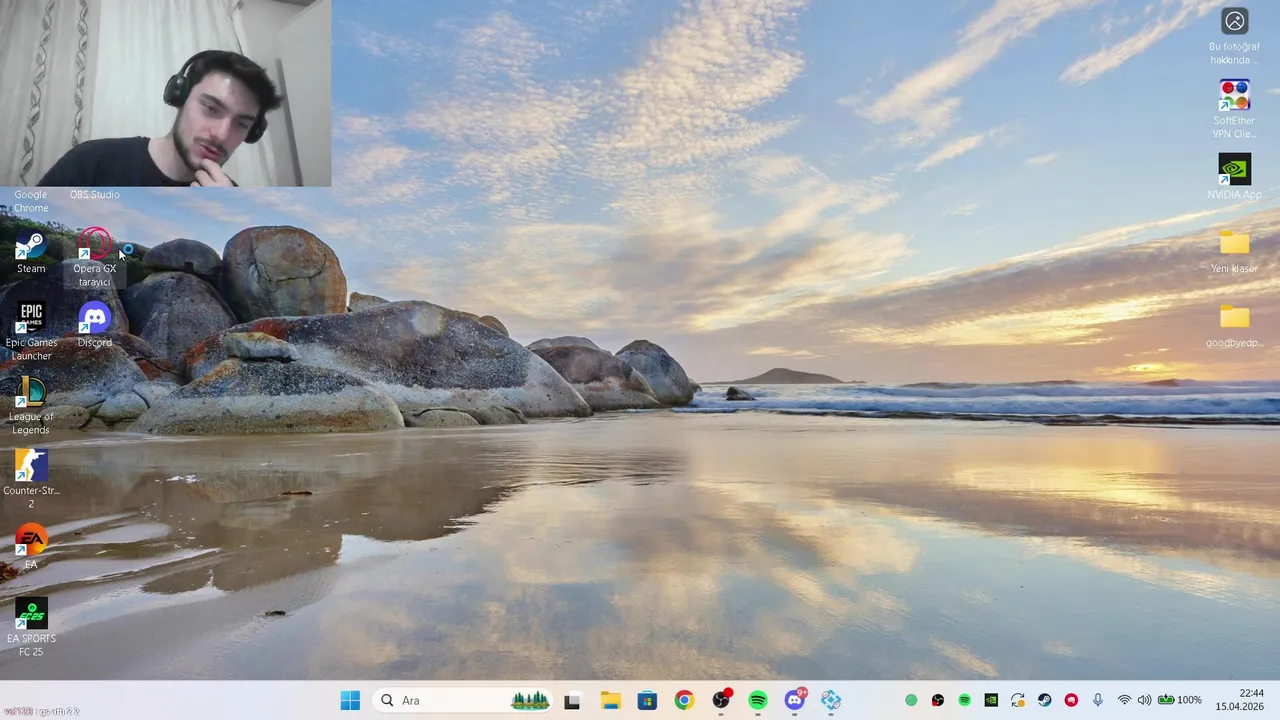Open the Steam icon in system tray
The image size is (1280, 720).
(1044, 700)
